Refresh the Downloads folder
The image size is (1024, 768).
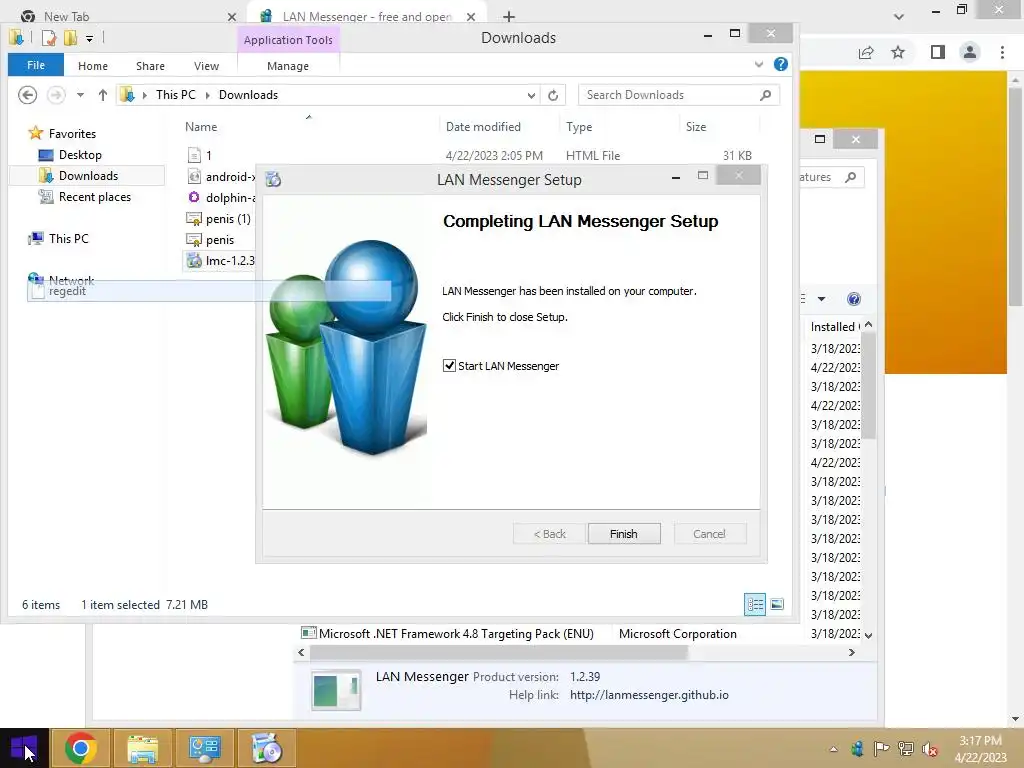553,95
